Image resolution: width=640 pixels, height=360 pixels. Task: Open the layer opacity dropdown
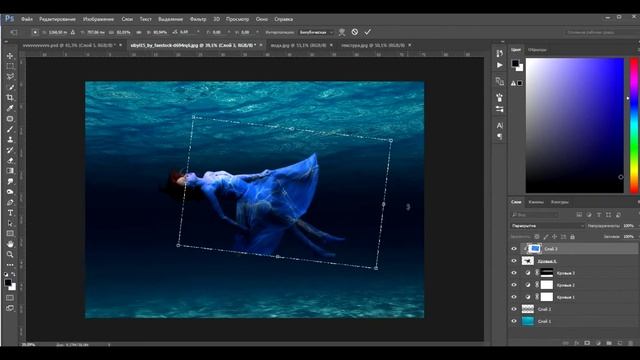[x=629, y=226]
